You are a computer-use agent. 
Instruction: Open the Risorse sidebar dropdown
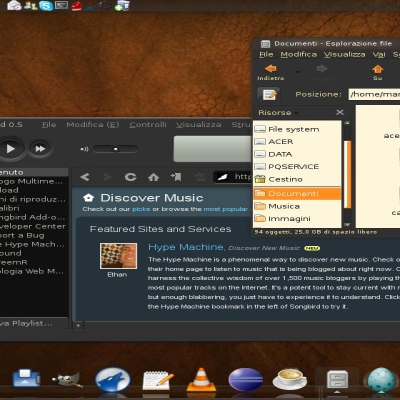278,113
